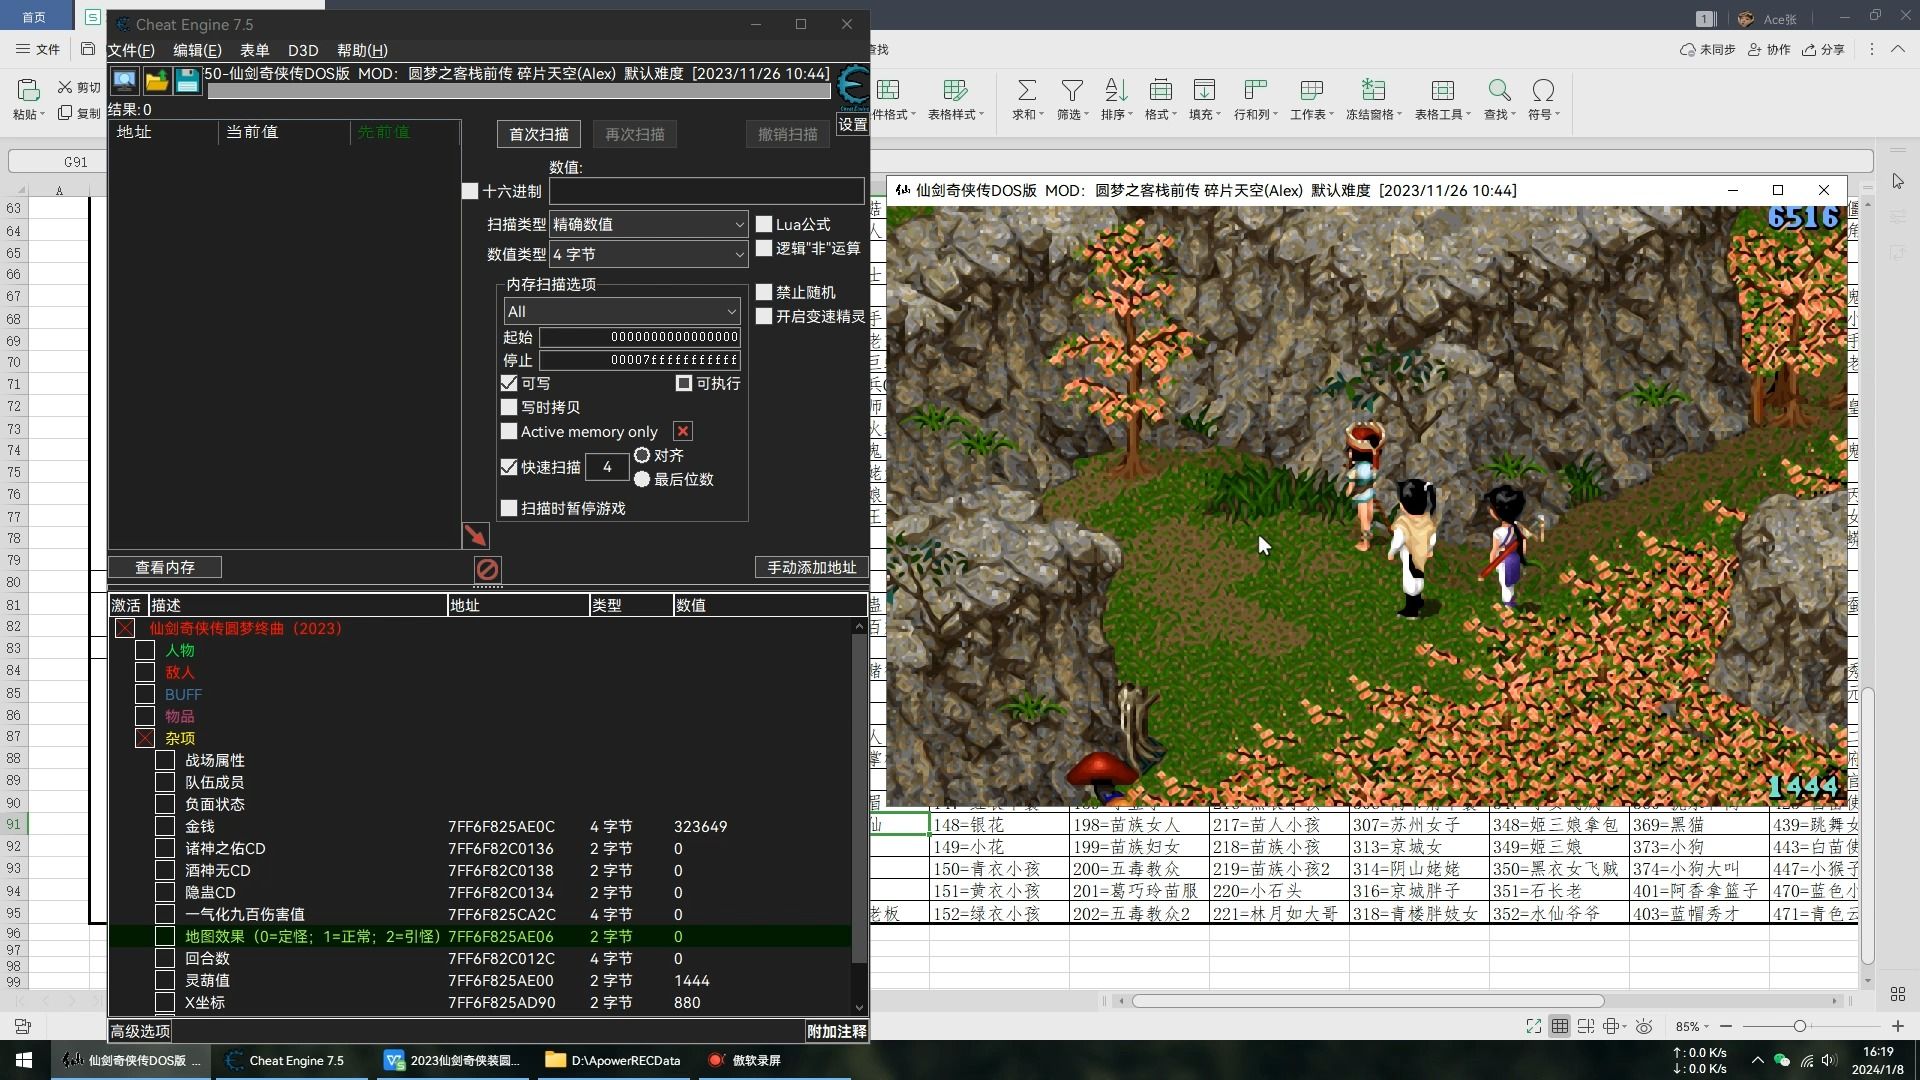Screen dimensions: 1920x1080
Task: Uncheck the 快速扫描 fast scan checkbox
Action: point(509,467)
